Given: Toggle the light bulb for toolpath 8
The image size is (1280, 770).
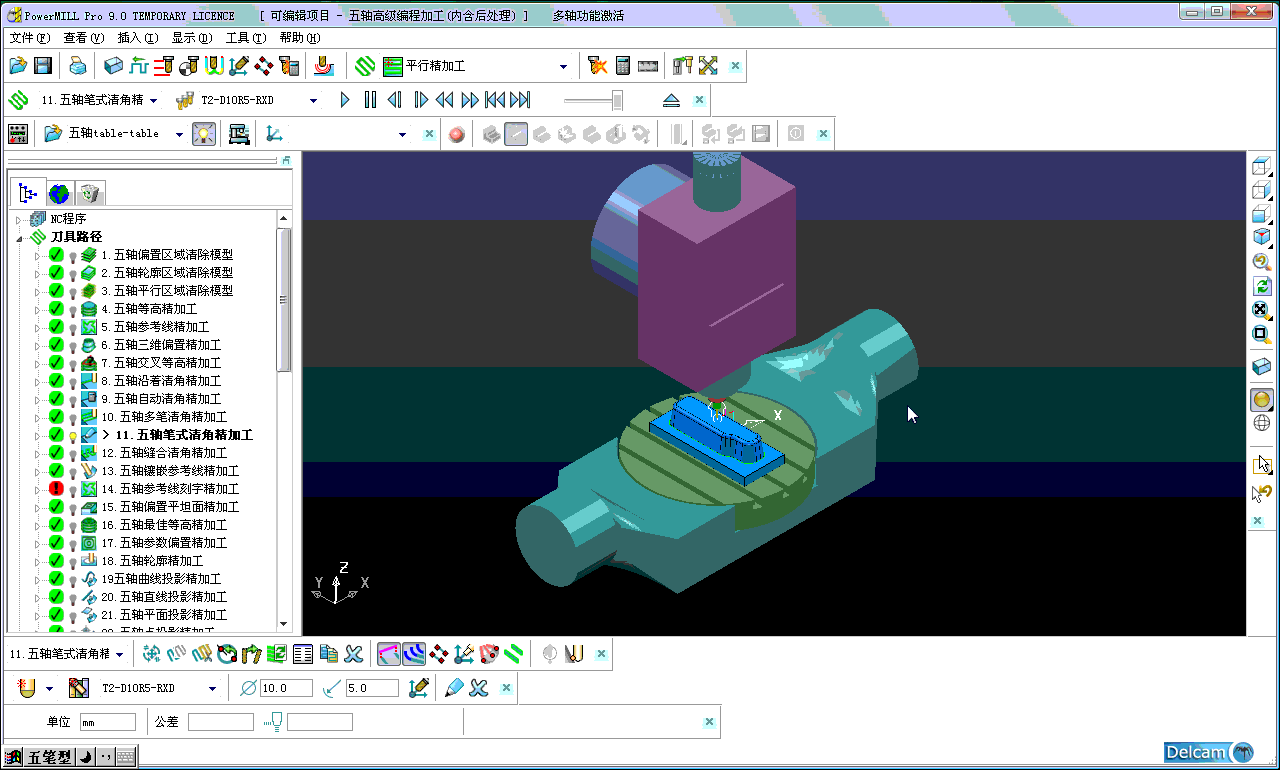Looking at the screenshot, I should 73,382.
